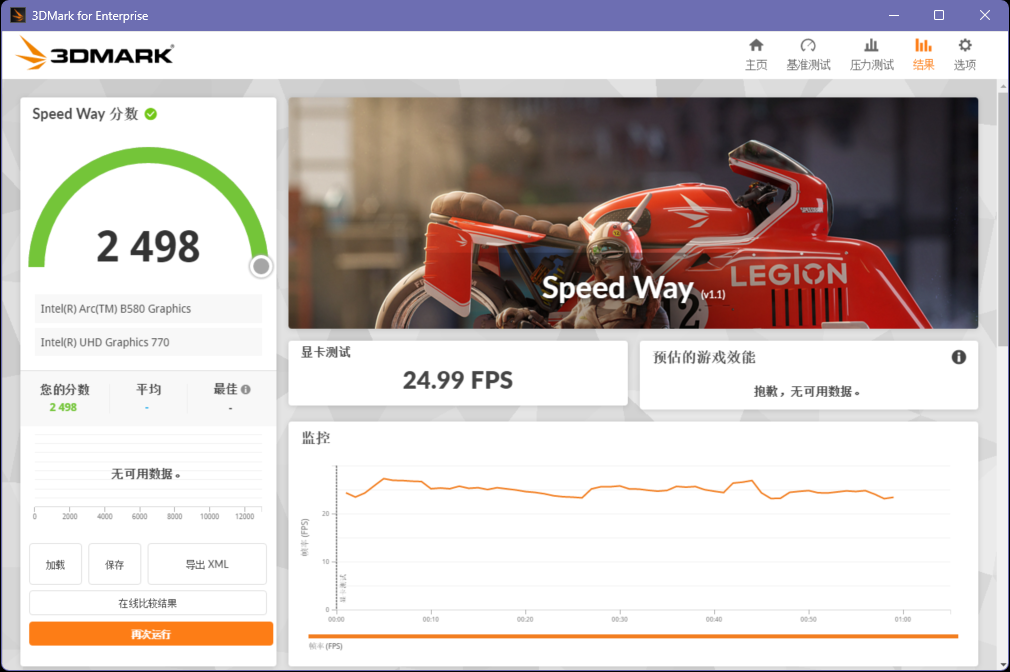Click 在线比较结果 compare online button

(x=148, y=603)
